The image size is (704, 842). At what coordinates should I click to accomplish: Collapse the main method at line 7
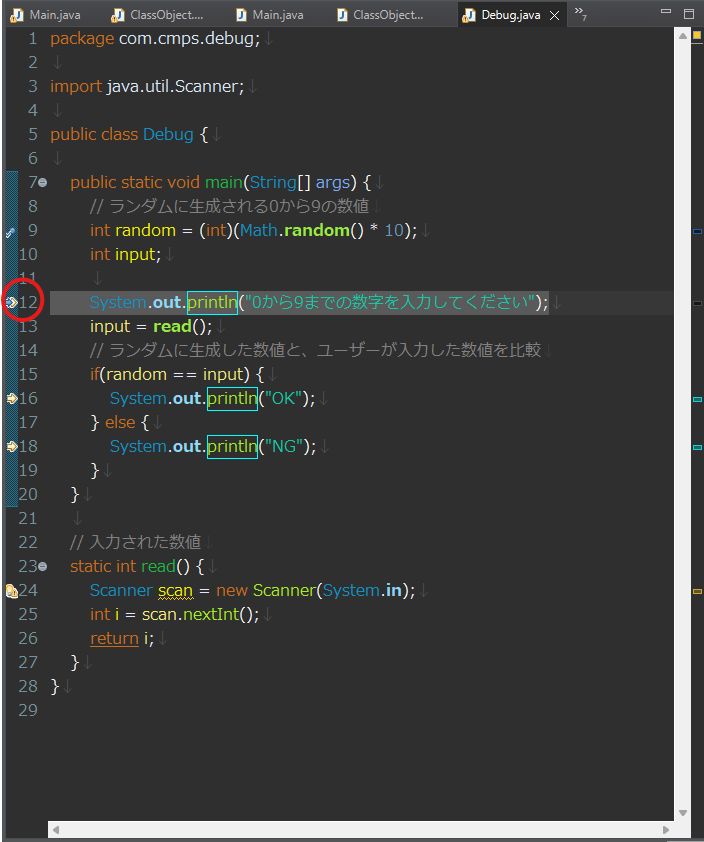point(43,182)
